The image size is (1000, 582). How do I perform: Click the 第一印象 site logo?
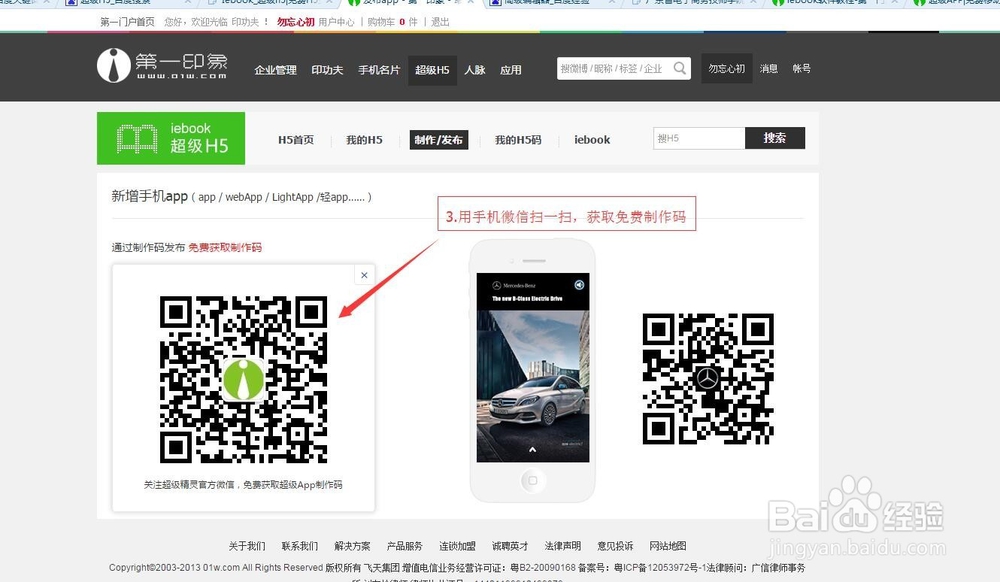[x=163, y=65]
